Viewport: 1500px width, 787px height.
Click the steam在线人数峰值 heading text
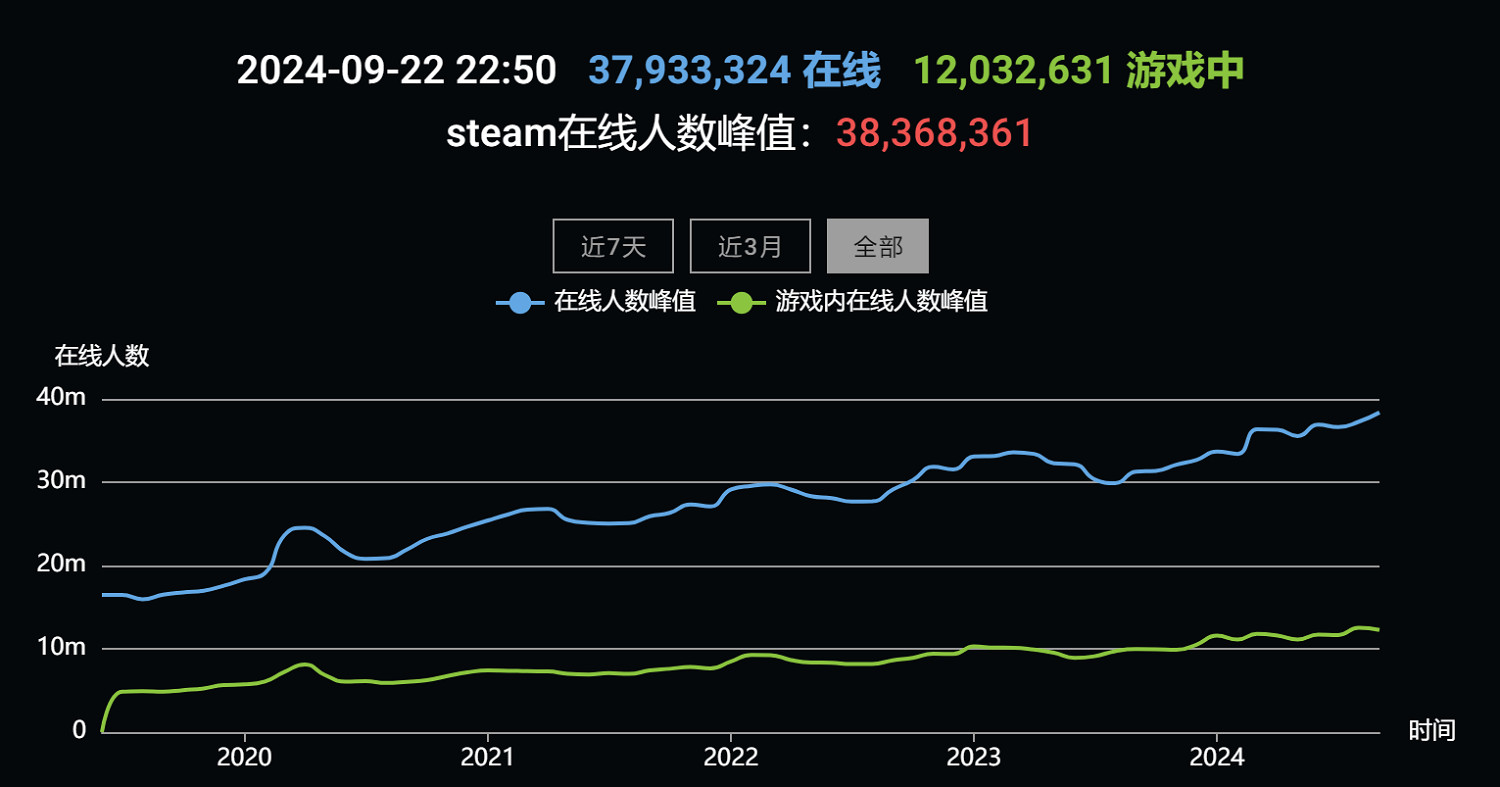tap(632, 133)
